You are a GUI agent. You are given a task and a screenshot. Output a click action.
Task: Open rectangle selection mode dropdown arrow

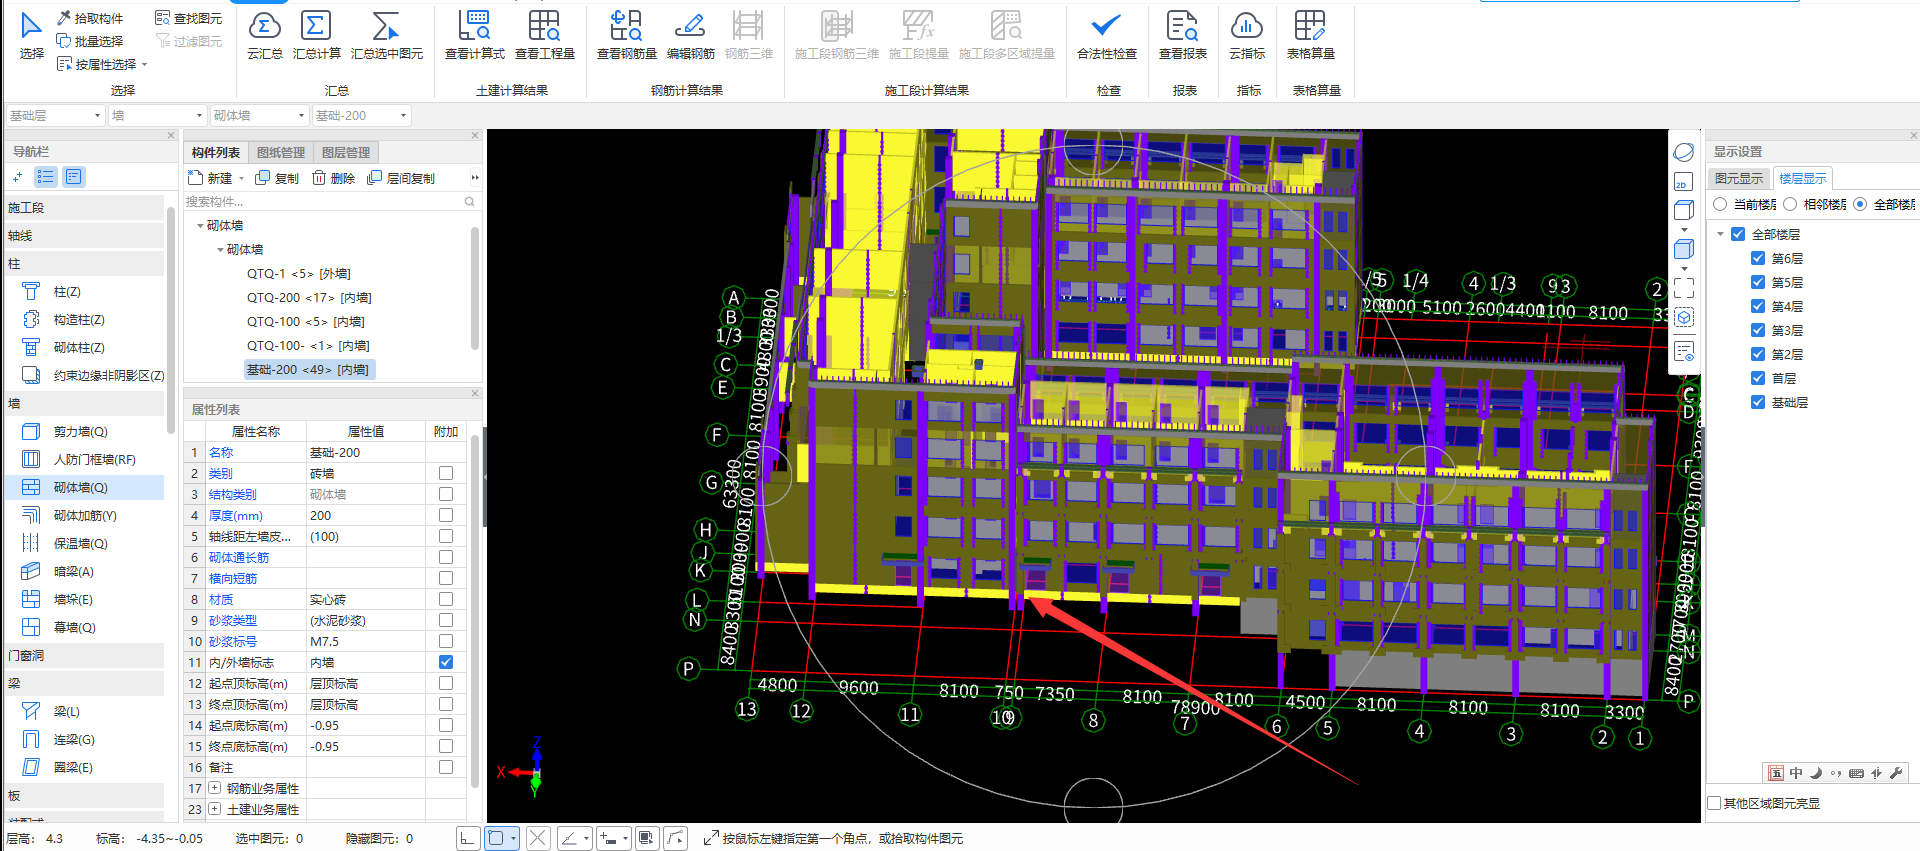tap(514, 838)
